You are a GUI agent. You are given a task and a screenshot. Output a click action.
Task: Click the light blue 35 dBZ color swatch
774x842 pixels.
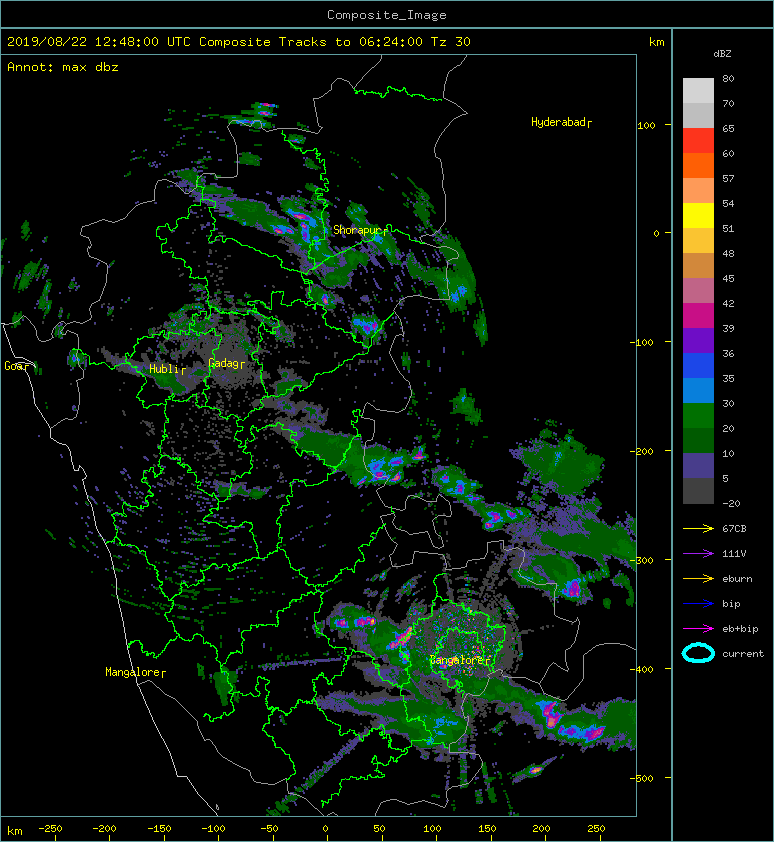point(698,391)
